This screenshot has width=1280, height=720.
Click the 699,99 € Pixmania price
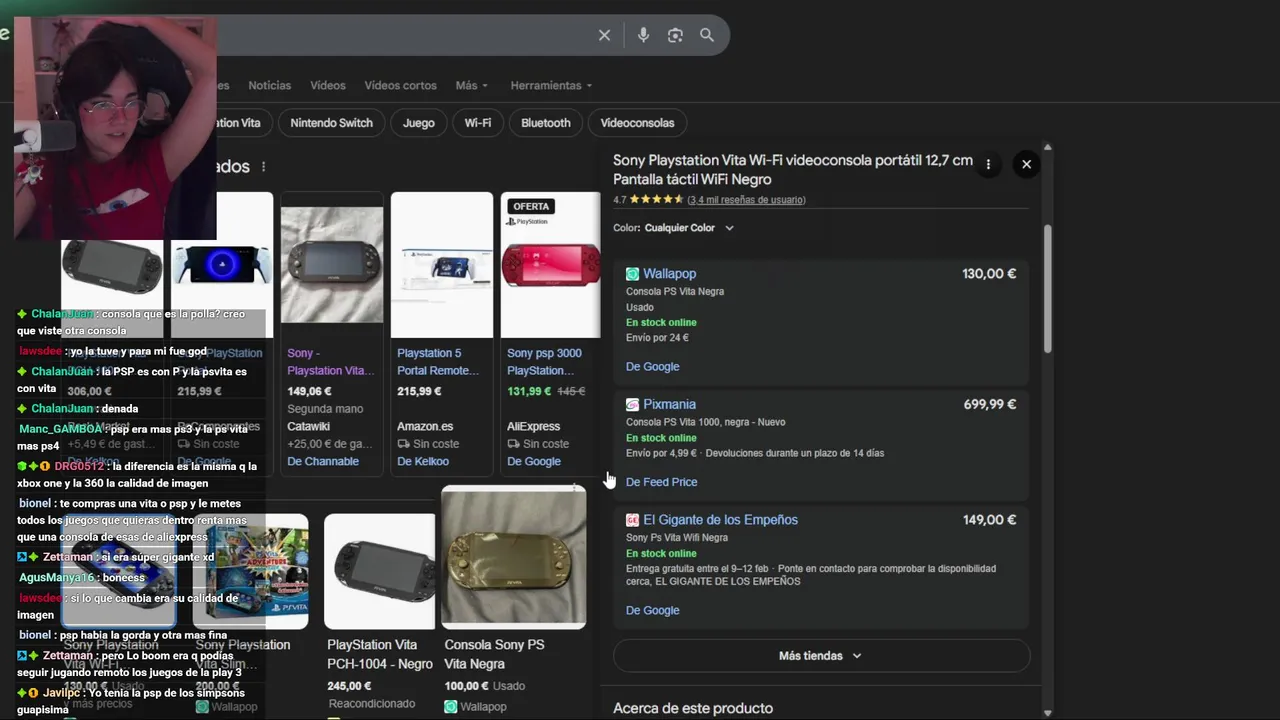pos(989,405)
